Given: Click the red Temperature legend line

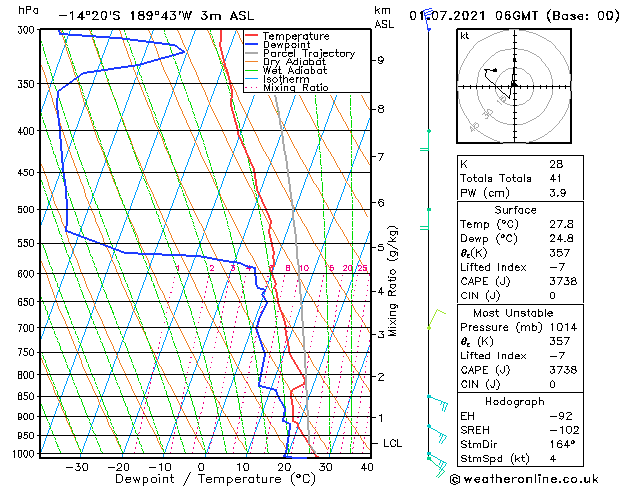Looking at the screenshot, I should [251, 36].
